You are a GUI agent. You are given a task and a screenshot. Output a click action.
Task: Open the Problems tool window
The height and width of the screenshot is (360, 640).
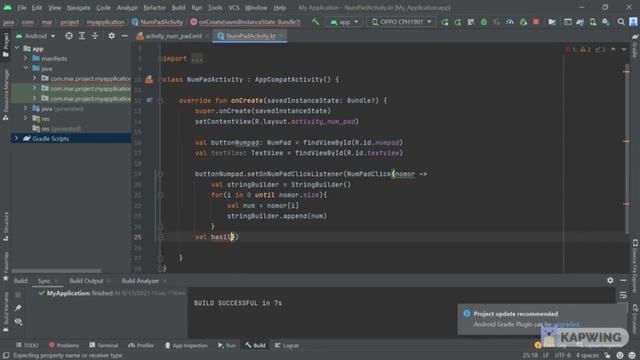tap(64, 345)
